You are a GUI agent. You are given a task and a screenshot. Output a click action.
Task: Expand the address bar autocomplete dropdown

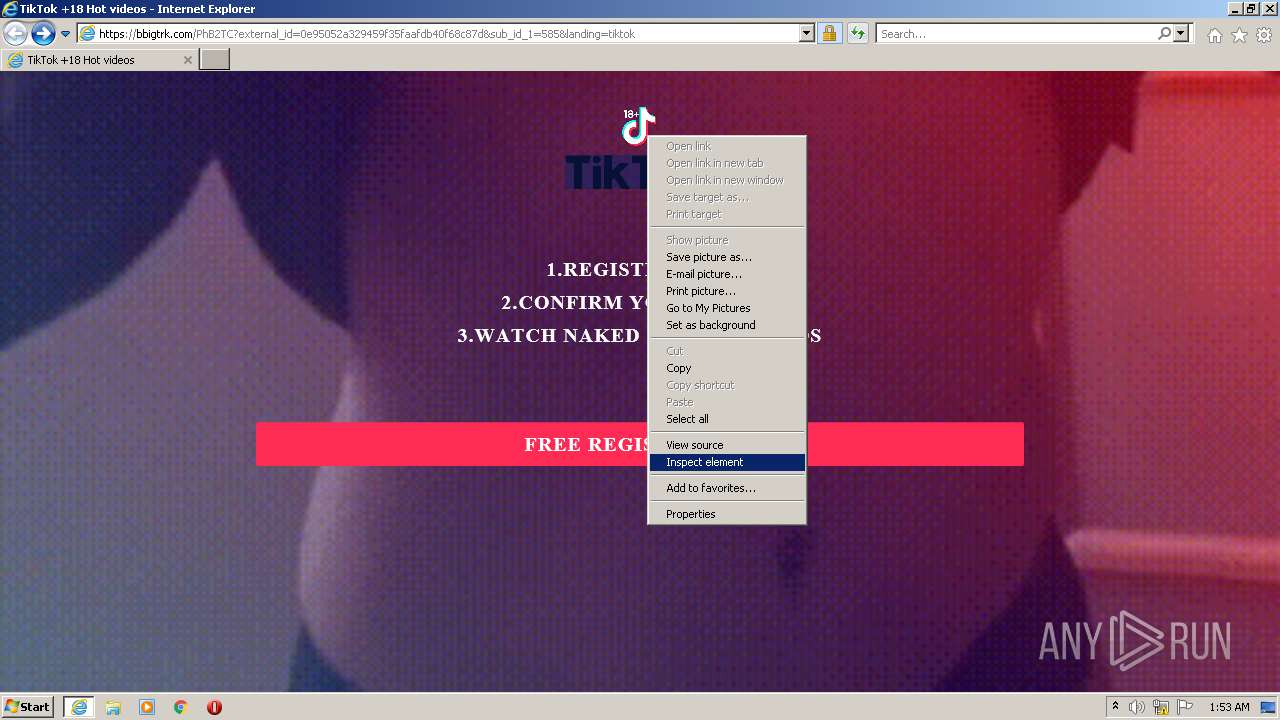pyautogui.click(x=807, y=34)
